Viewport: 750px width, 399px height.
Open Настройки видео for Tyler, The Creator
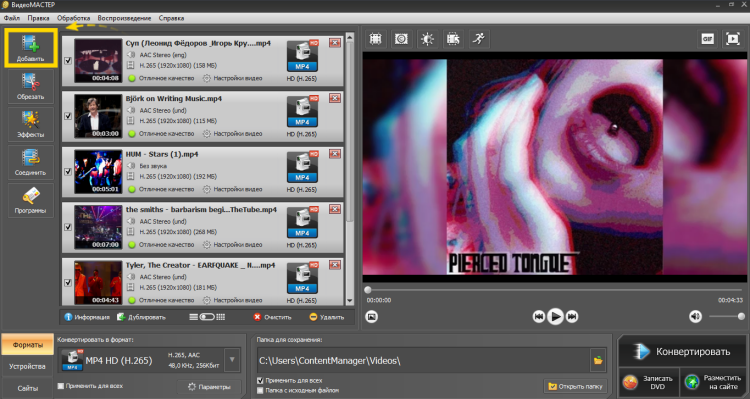pos(232,300)
